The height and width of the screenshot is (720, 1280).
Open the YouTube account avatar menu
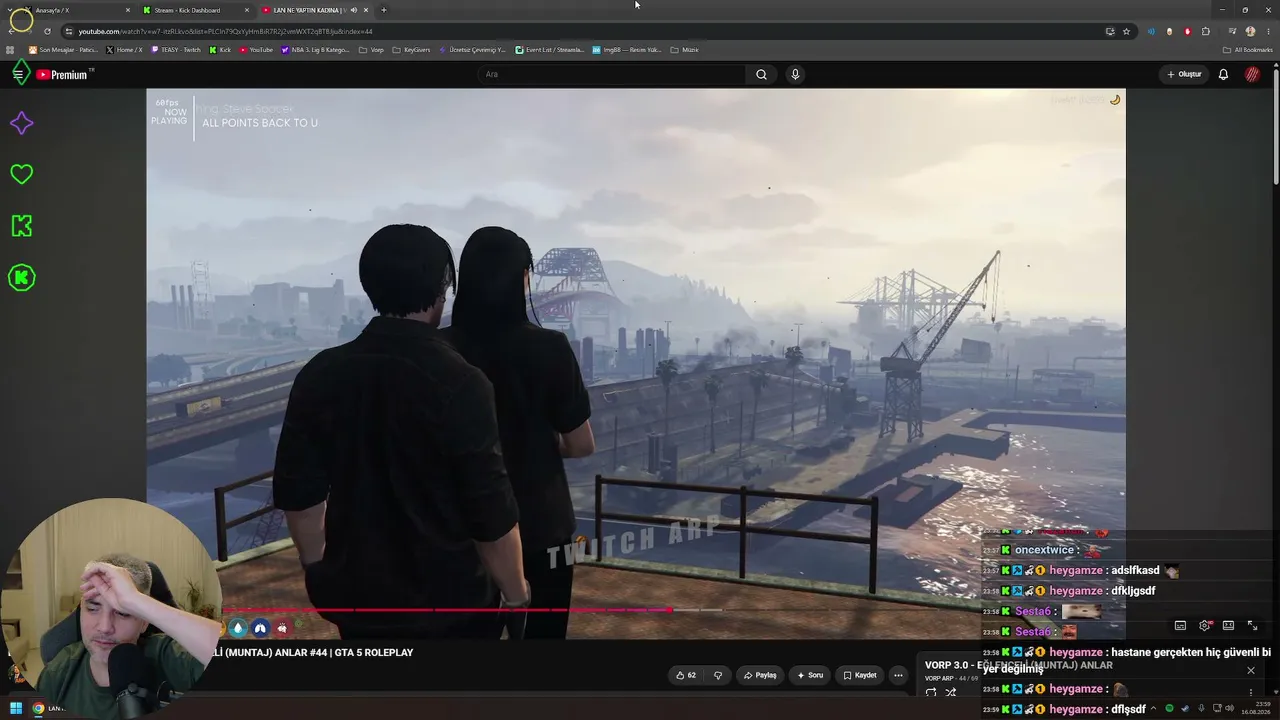coord(1252,74)
